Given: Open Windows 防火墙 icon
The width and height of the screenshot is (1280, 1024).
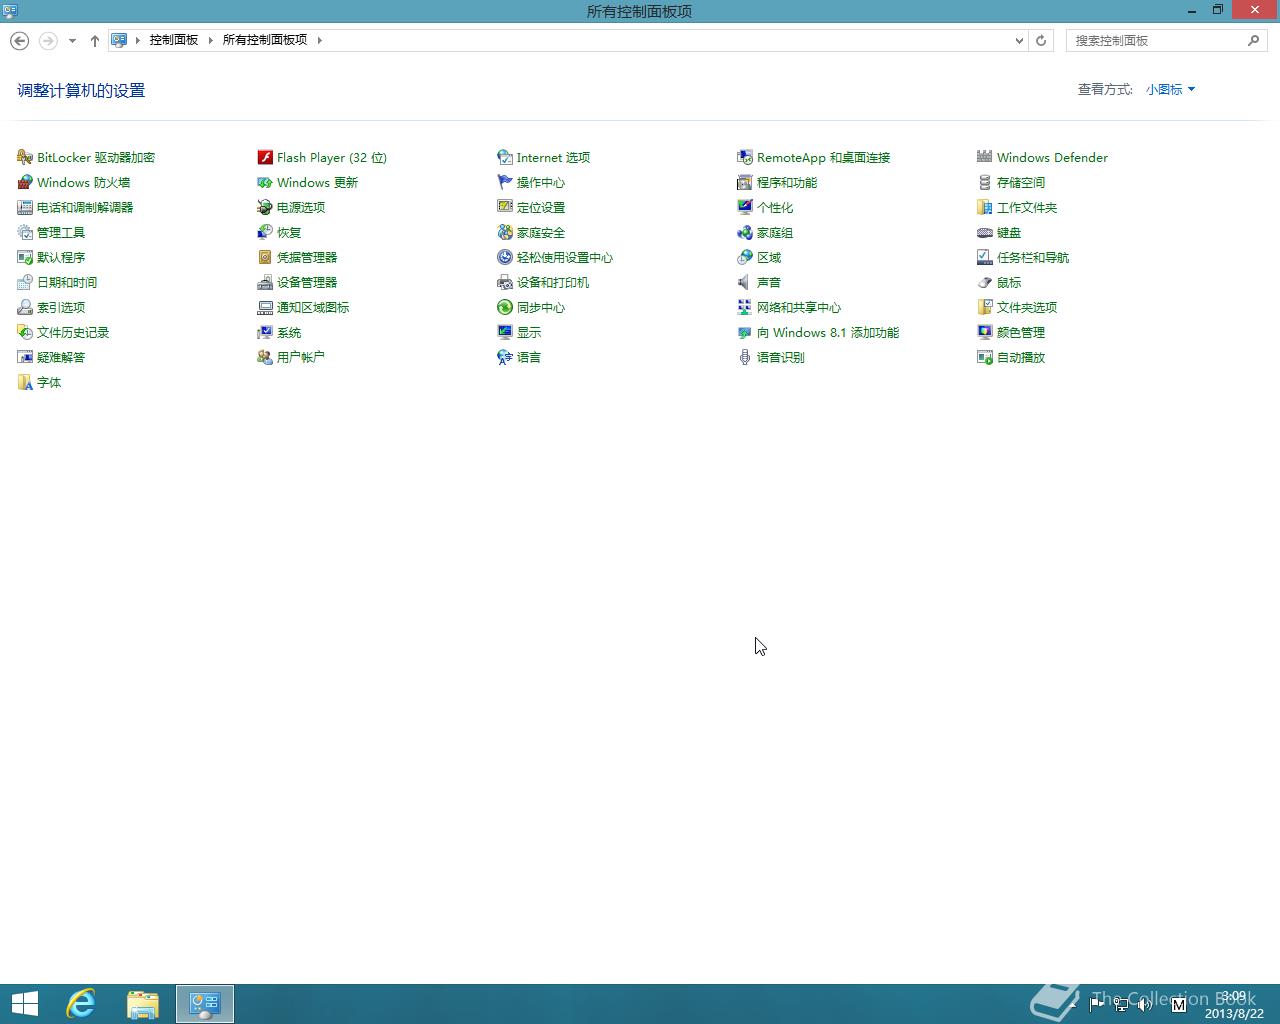Looking at the screenshot, I should click(x=25, y=182).
